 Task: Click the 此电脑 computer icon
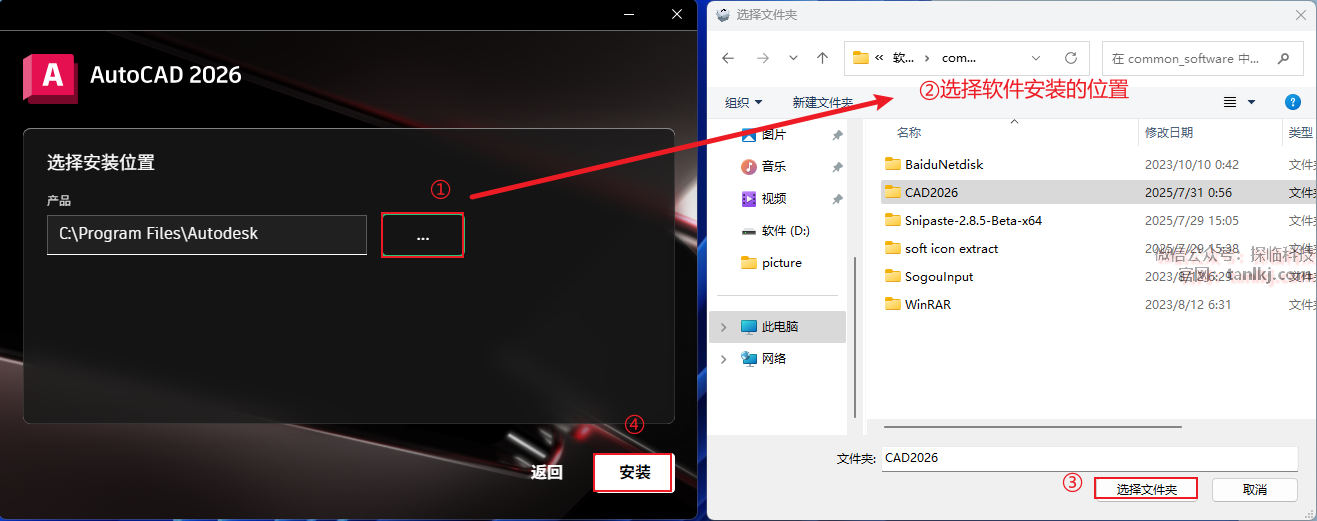748,326
